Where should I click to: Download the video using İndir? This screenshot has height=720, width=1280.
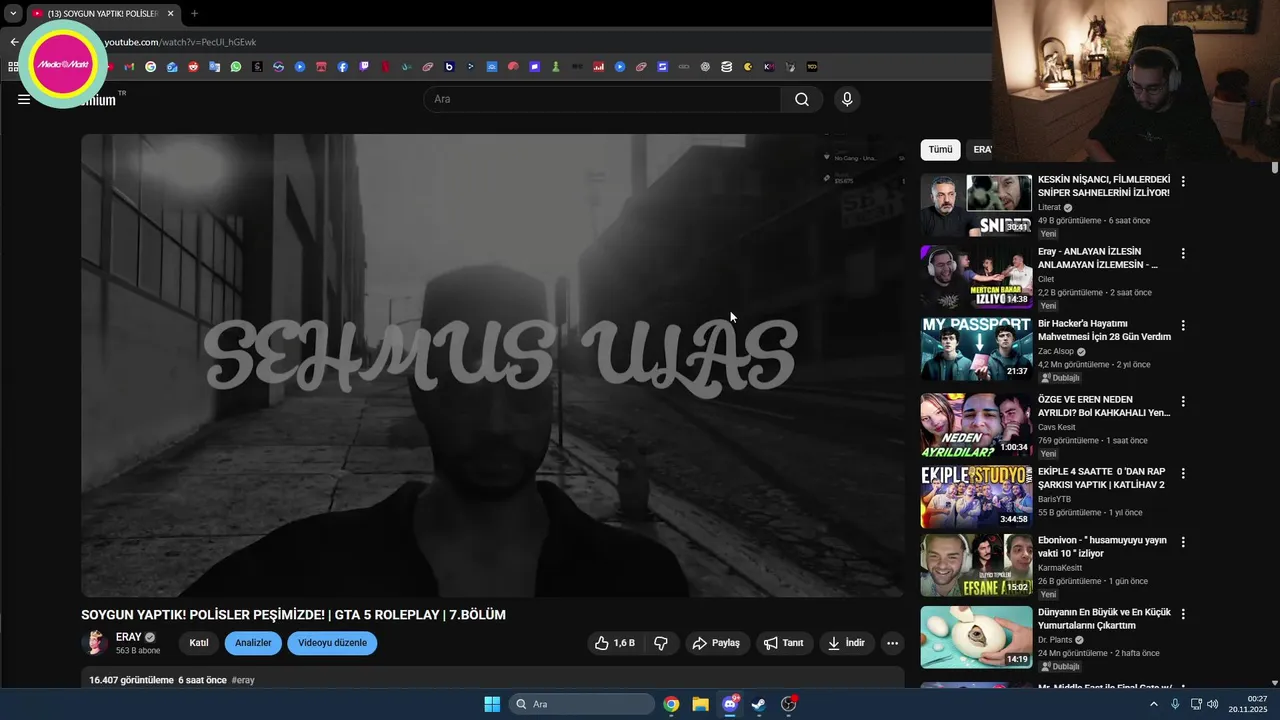(x=846, y=643)
